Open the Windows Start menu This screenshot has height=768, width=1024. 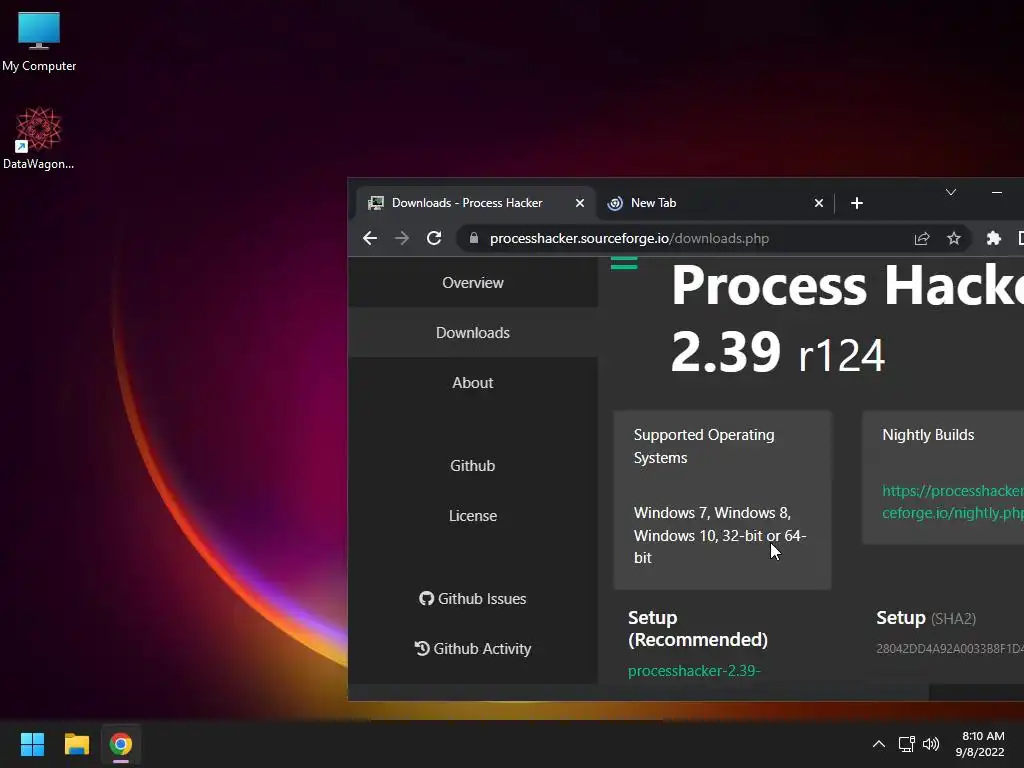pos(32,744)
